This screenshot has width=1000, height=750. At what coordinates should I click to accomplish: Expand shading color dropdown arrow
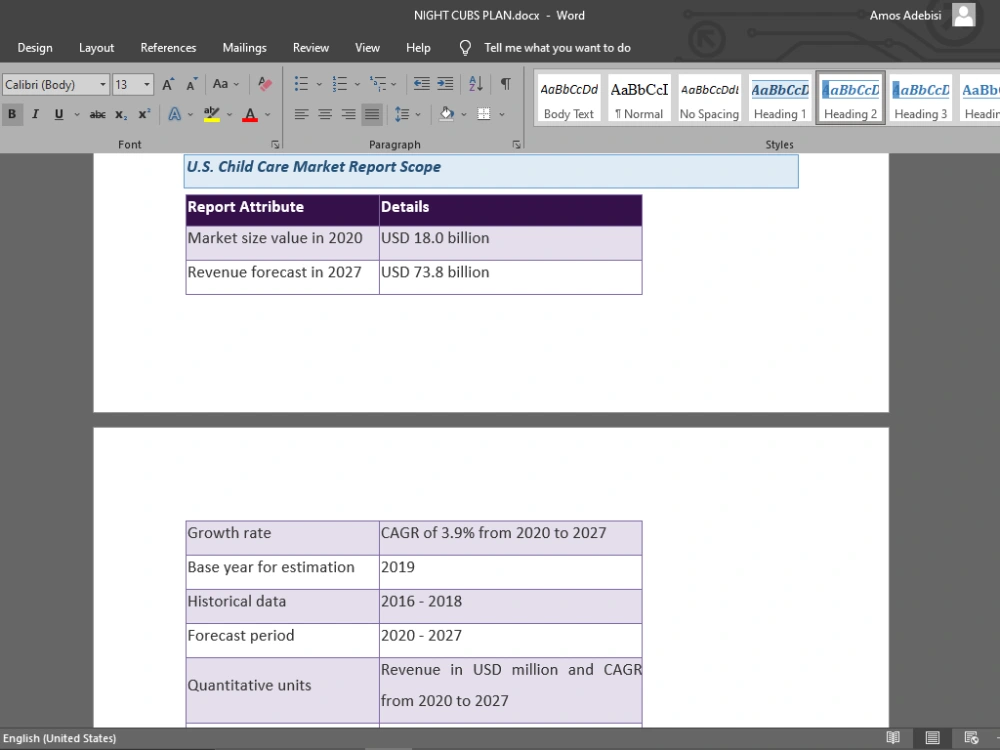464,115
